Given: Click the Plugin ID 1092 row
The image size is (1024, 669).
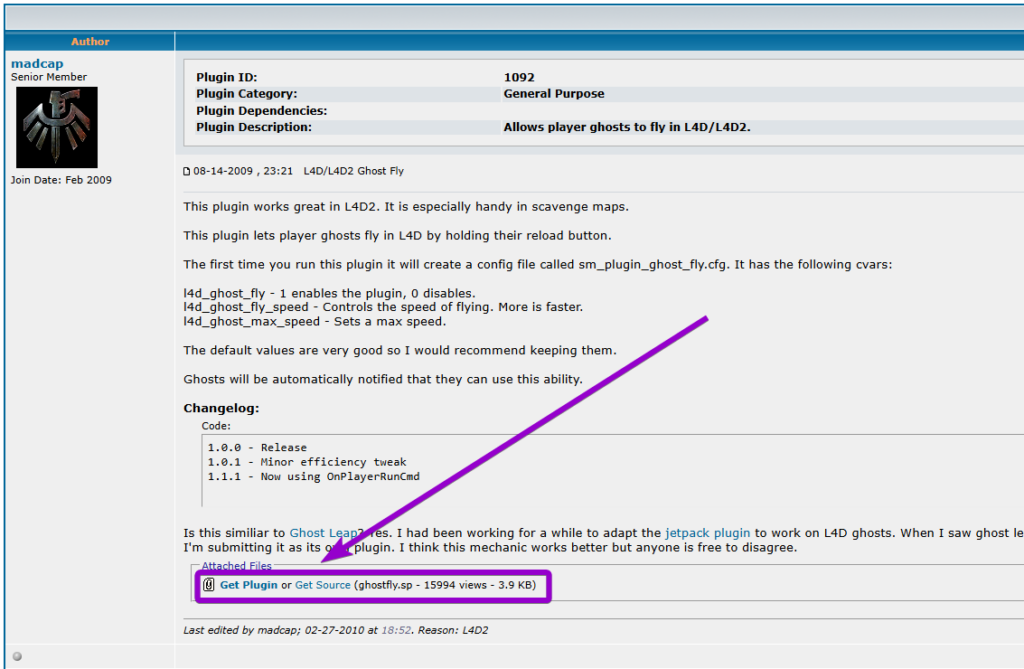Looking at the screenshot, I should tap(450, 76).
